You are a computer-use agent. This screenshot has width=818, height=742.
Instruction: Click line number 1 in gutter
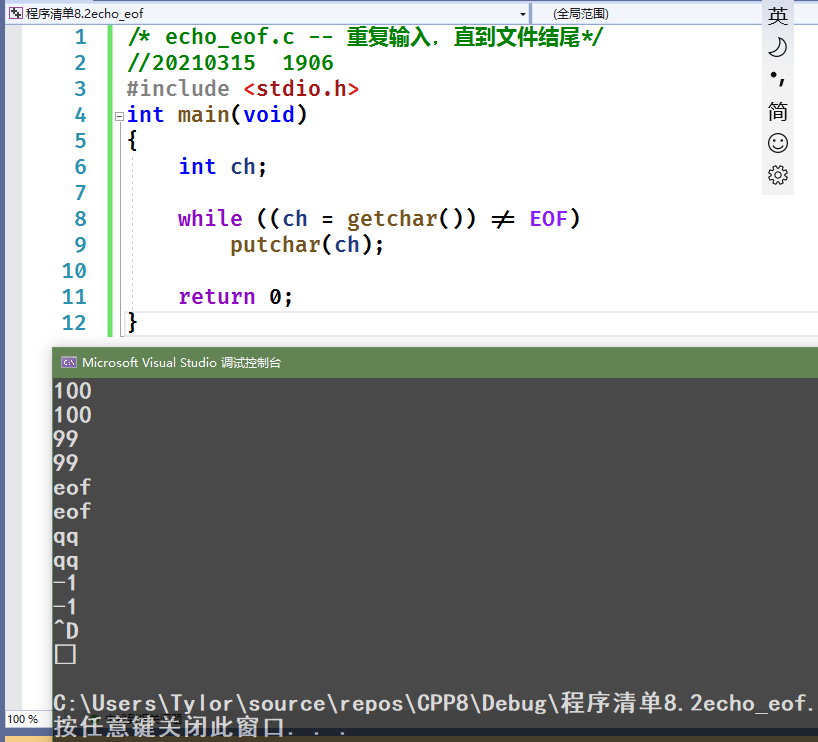(80, 37)
